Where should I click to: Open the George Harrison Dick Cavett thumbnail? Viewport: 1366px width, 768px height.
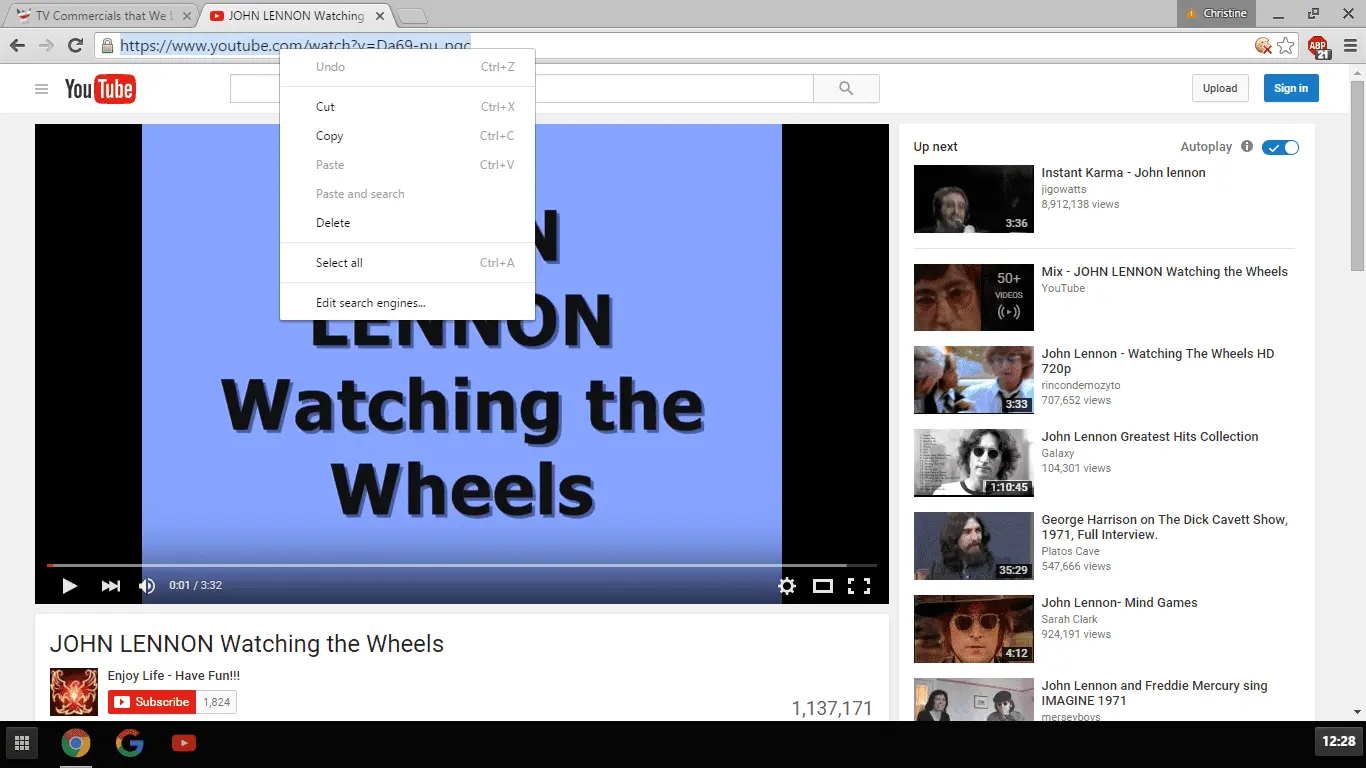974,546
